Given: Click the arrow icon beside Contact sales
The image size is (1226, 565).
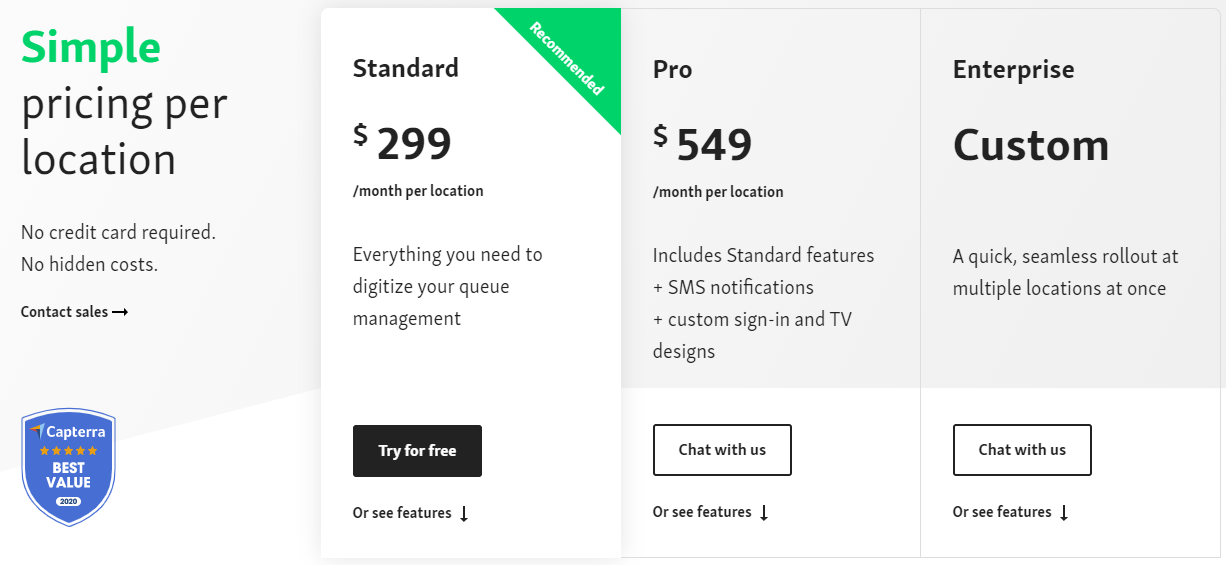Looking at the screenshot, I should pyautogui.click(x=120, y=312).
